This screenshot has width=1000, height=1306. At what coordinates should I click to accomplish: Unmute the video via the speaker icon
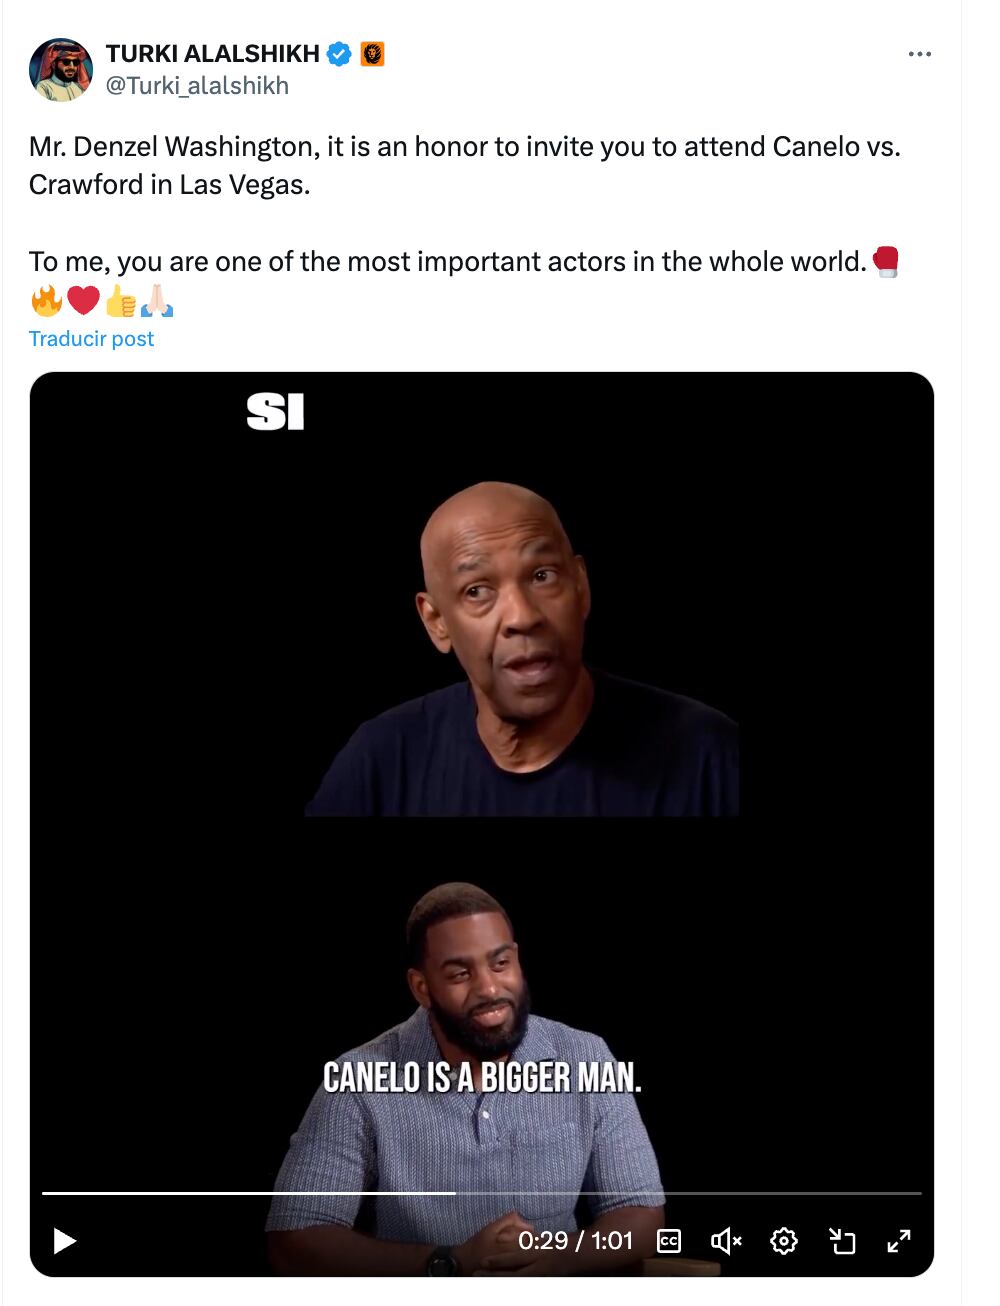726,1241
